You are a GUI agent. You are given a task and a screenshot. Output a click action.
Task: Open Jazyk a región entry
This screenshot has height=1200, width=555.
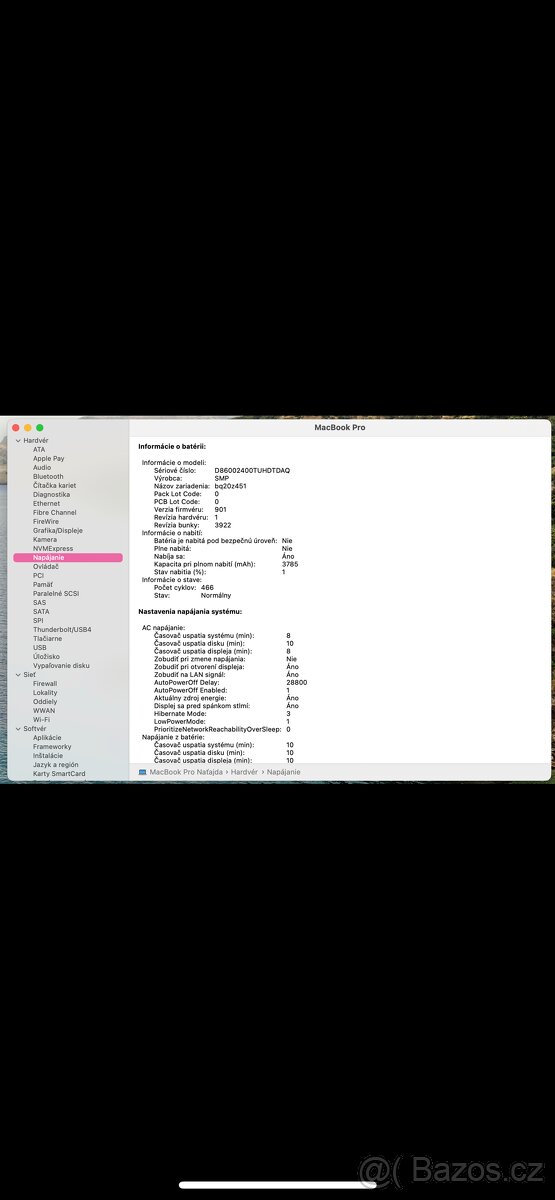click(x=54, y=765)
